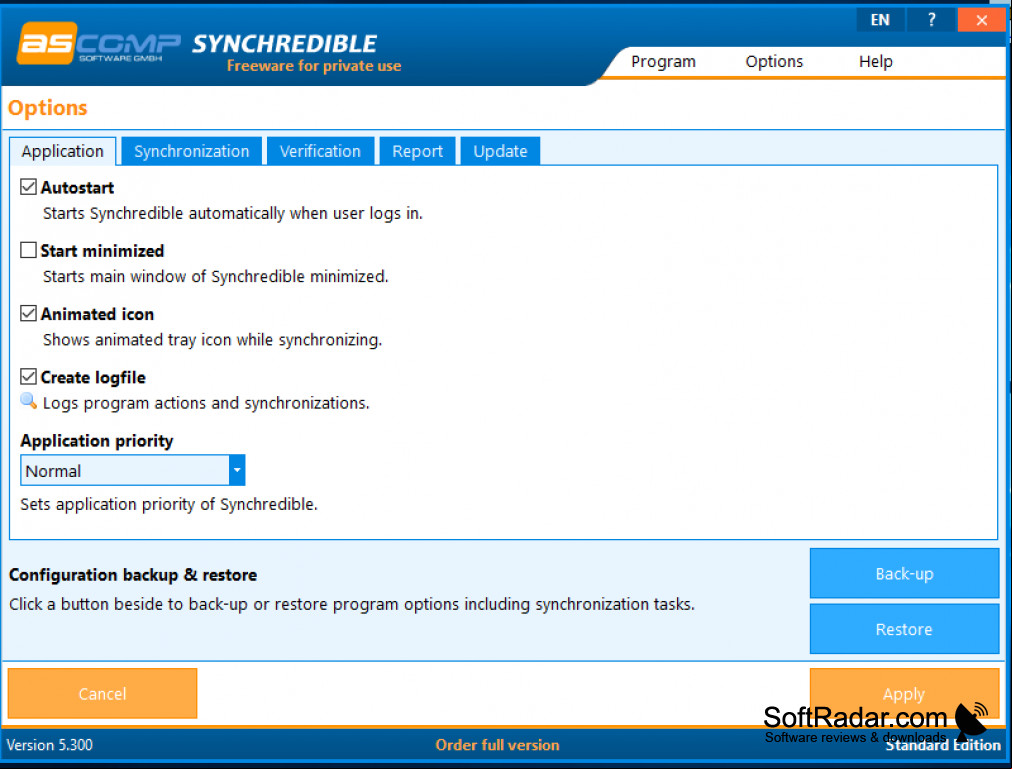This screenshot has width=1012, height=769.
Task: Switch to the Verification tab
Action: [x=320, y=151]
